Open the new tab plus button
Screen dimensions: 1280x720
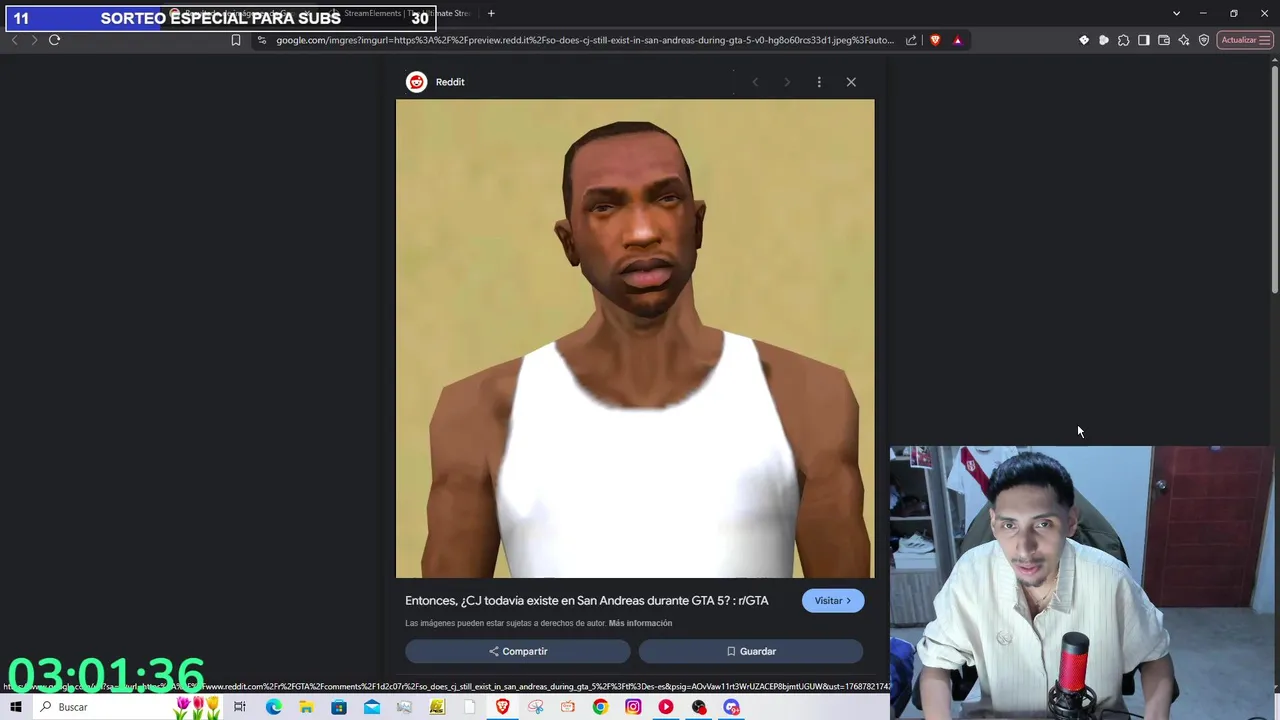(491, 13)
